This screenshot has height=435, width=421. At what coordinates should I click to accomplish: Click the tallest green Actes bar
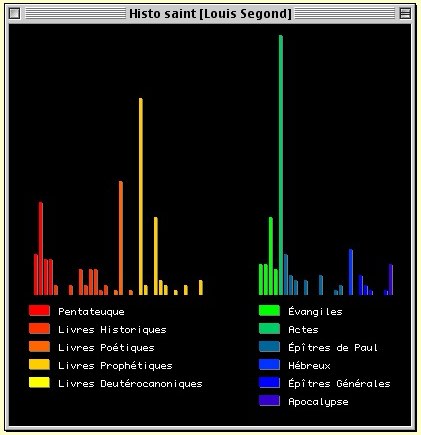coord(281,165)
